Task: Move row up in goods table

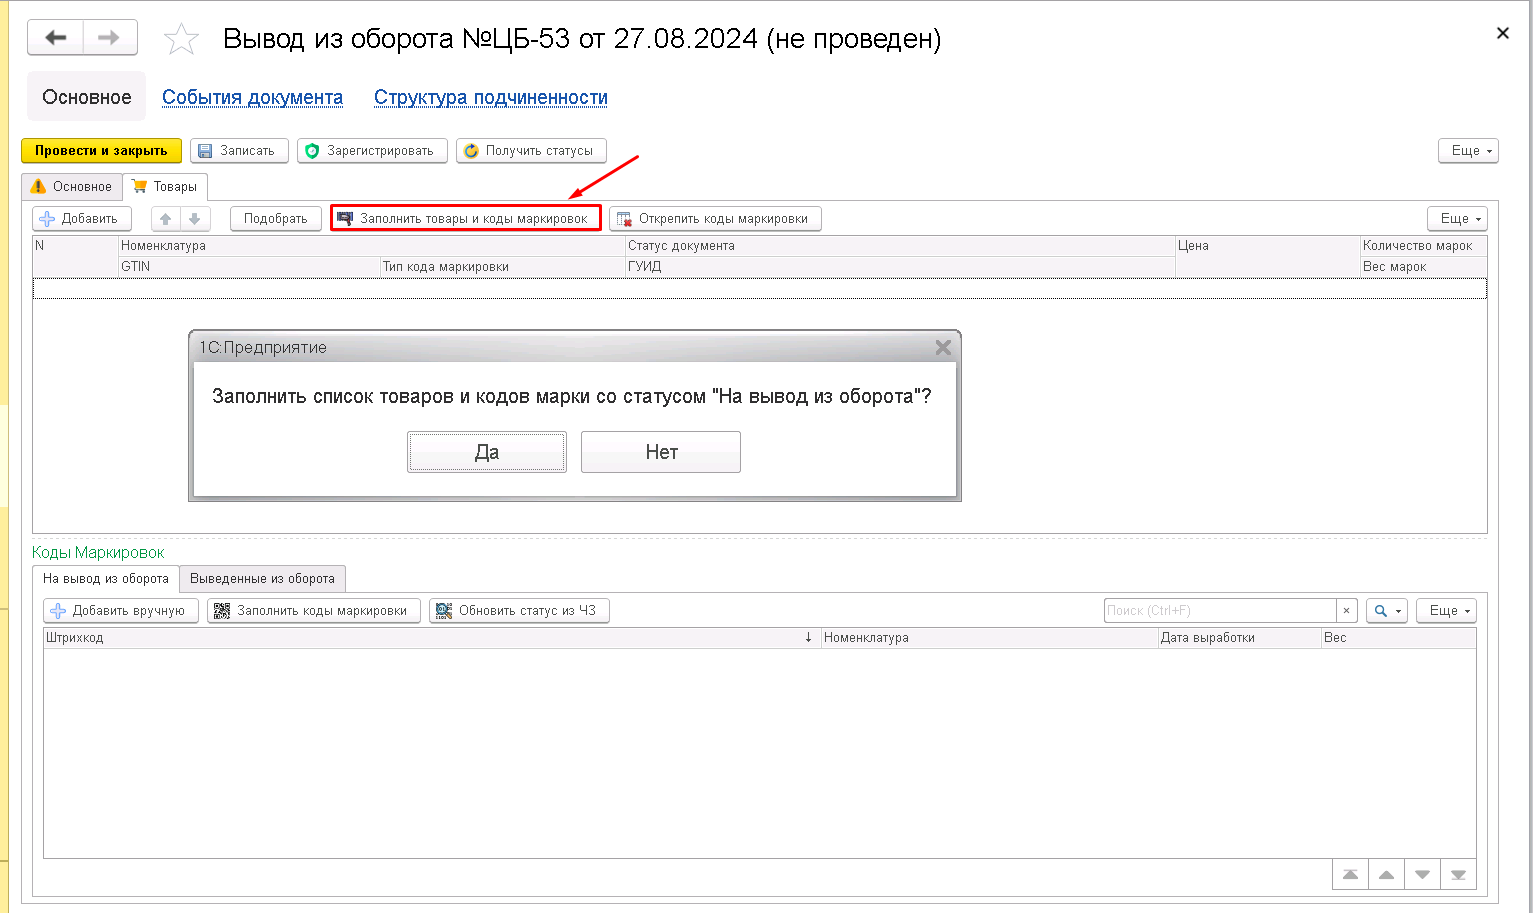Action: click(x=166, y=219)
